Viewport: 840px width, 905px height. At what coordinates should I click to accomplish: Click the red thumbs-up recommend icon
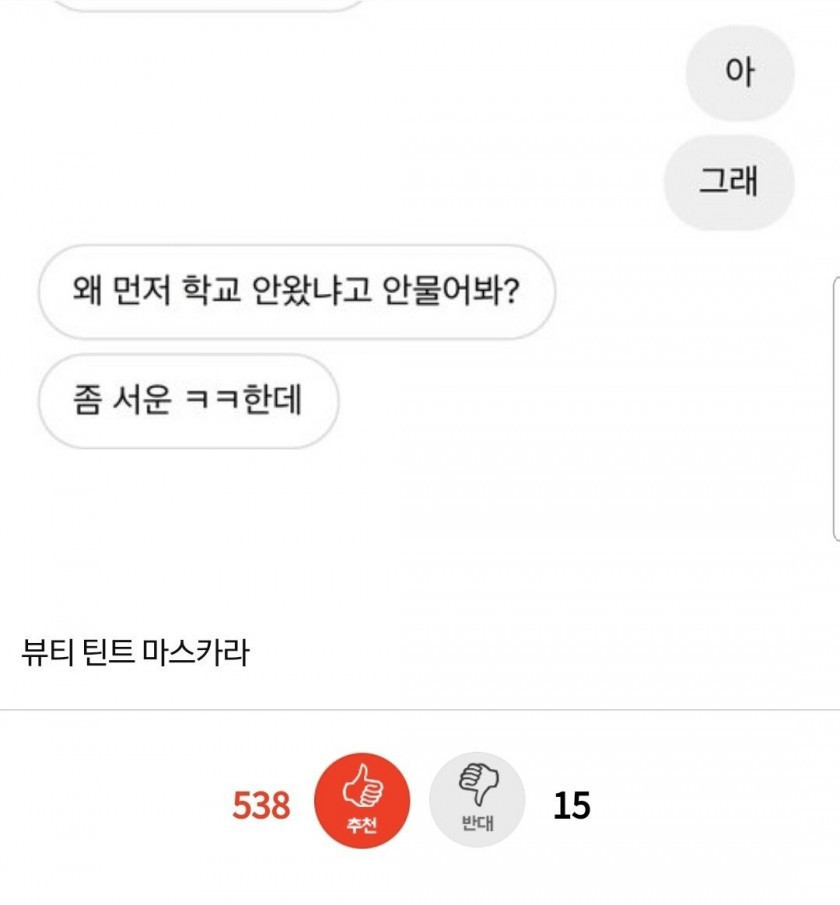[362, 800]
